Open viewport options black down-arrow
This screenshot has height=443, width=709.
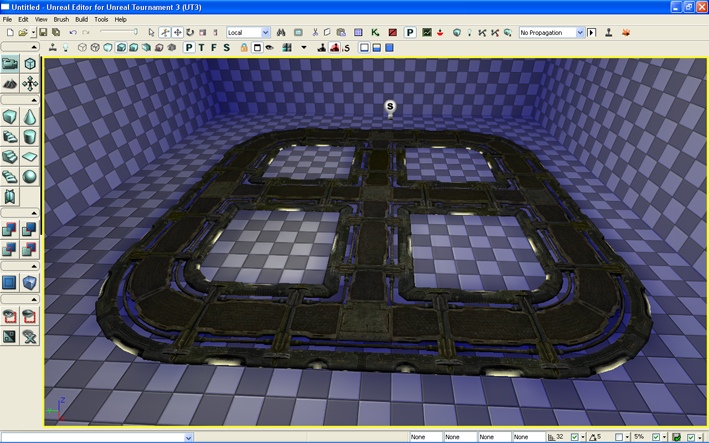click(304, 47)
